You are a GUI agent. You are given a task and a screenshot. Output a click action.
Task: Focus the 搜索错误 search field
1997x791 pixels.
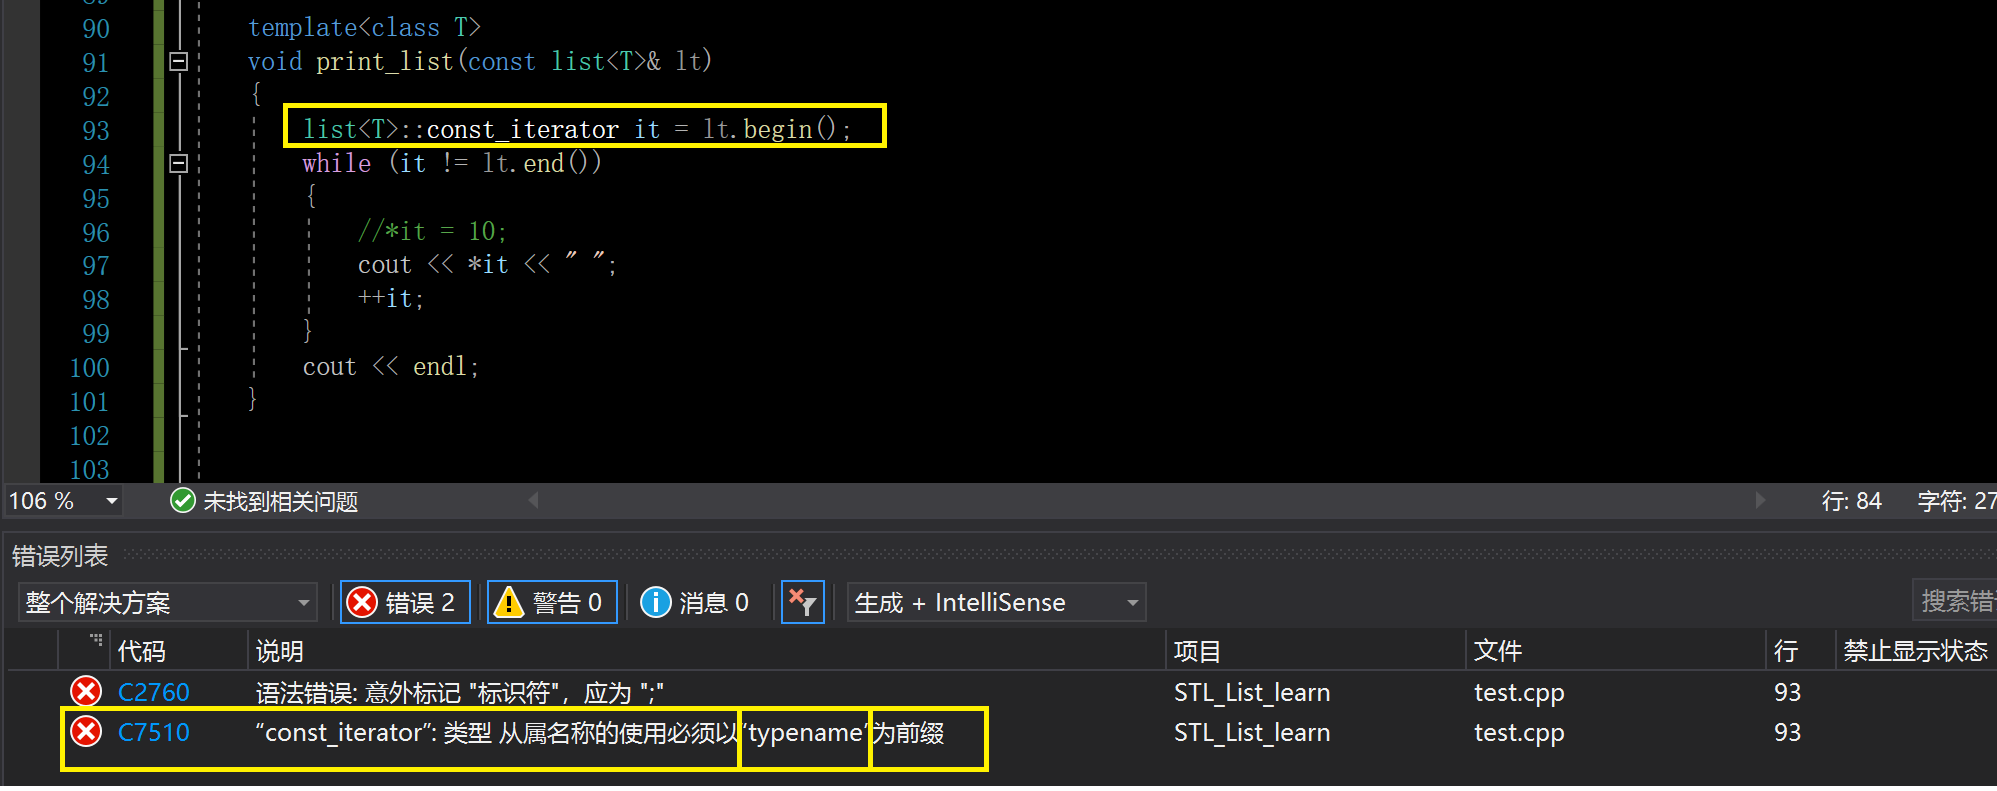click(x=1955, y=601)
